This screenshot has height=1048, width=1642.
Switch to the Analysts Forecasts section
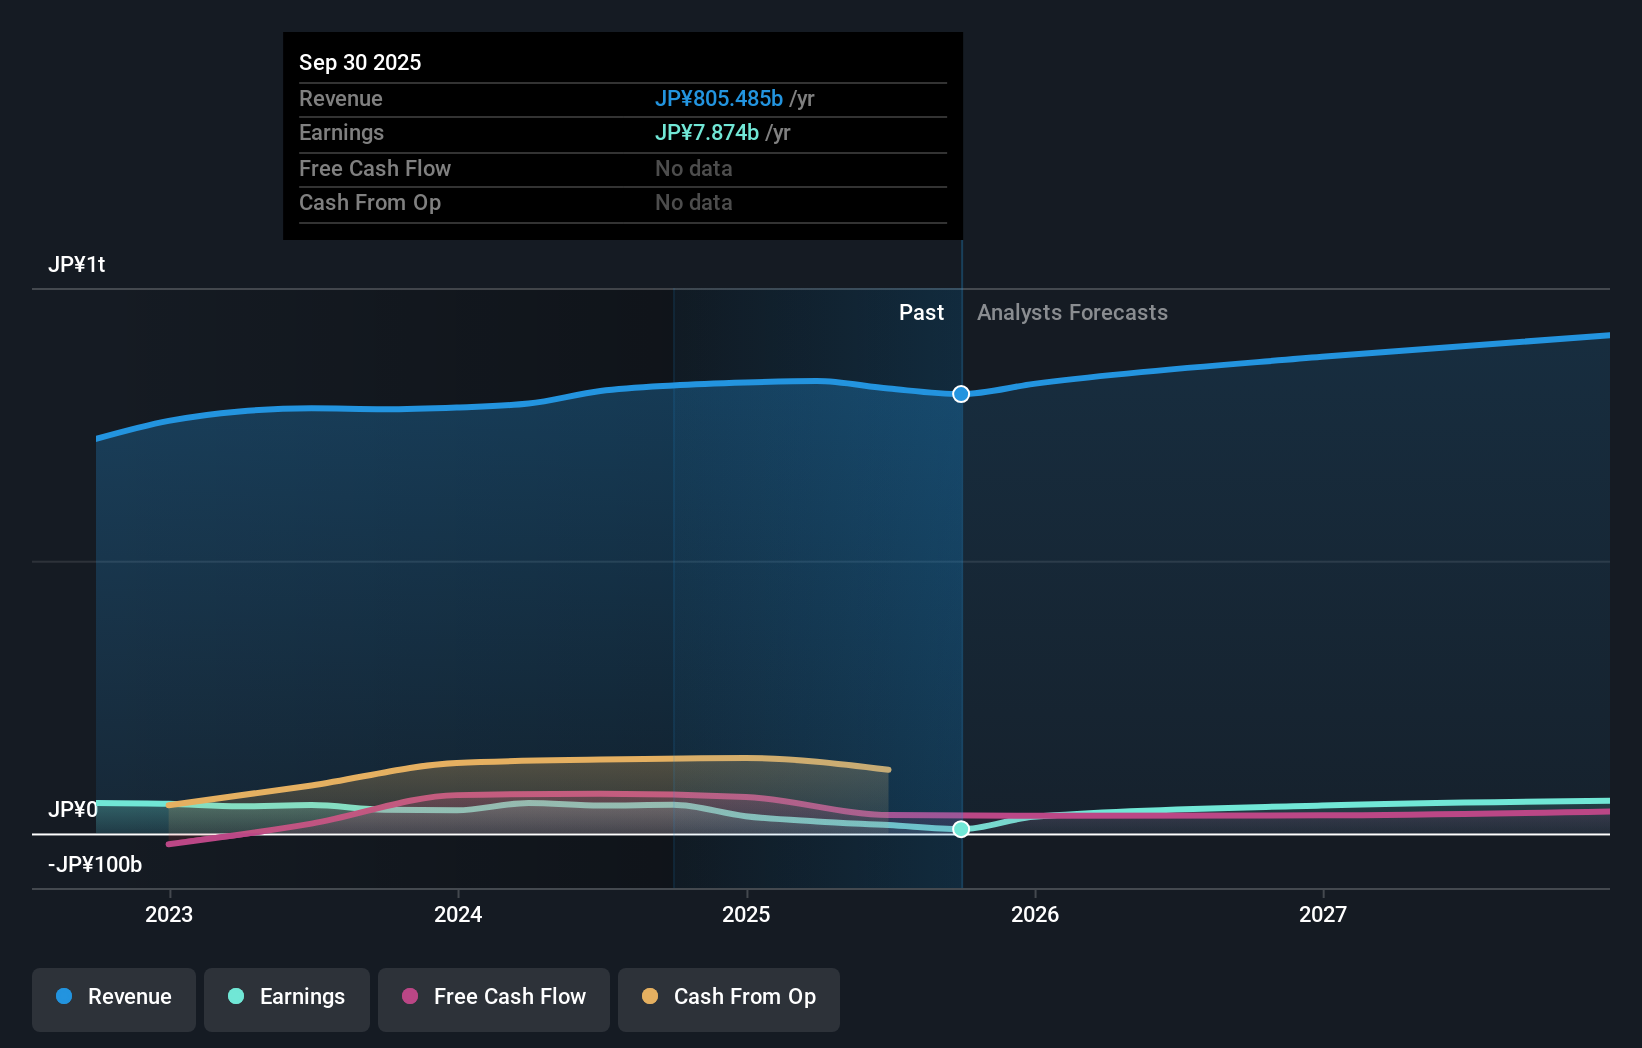[1072, 312]
